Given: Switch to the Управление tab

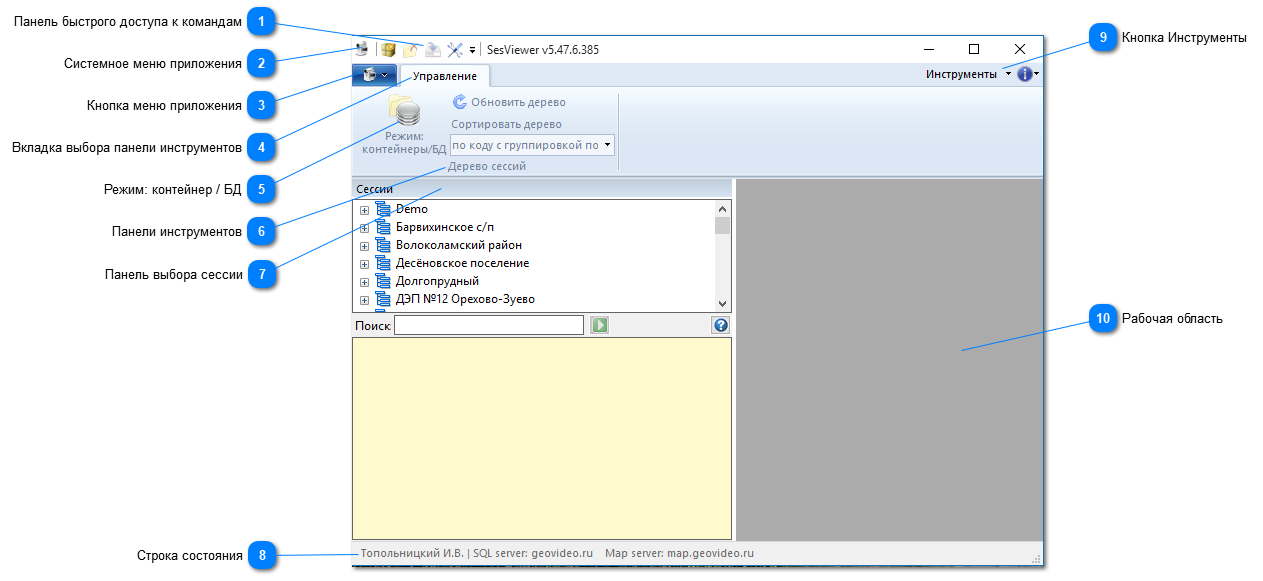Looking at the screenshot, I should [445, 76].
